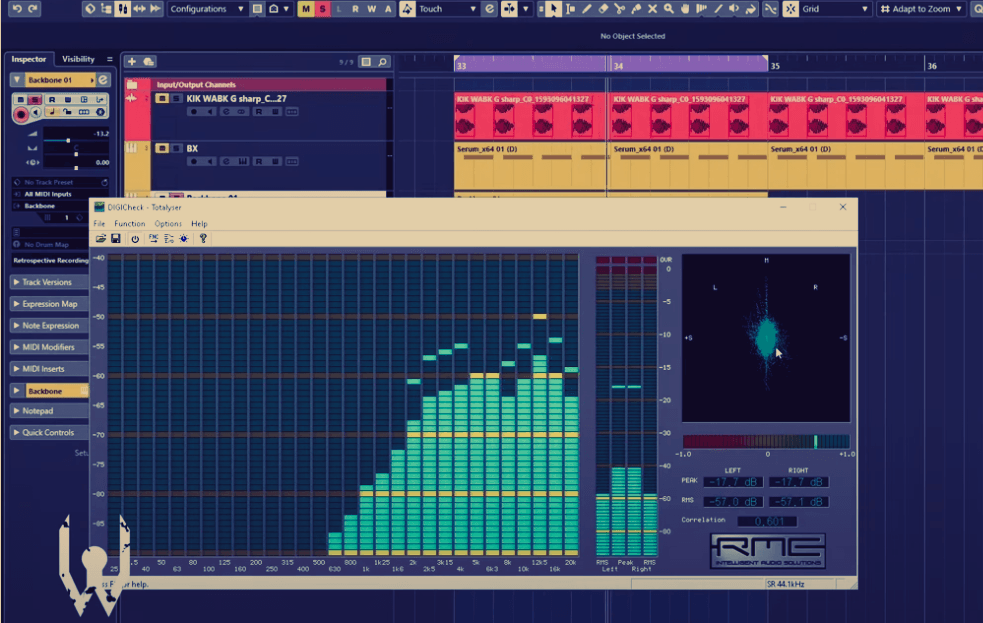Click the power start/stop icon in DIGICheck
The width and height of the screenshot is (983, 623).
135,238
